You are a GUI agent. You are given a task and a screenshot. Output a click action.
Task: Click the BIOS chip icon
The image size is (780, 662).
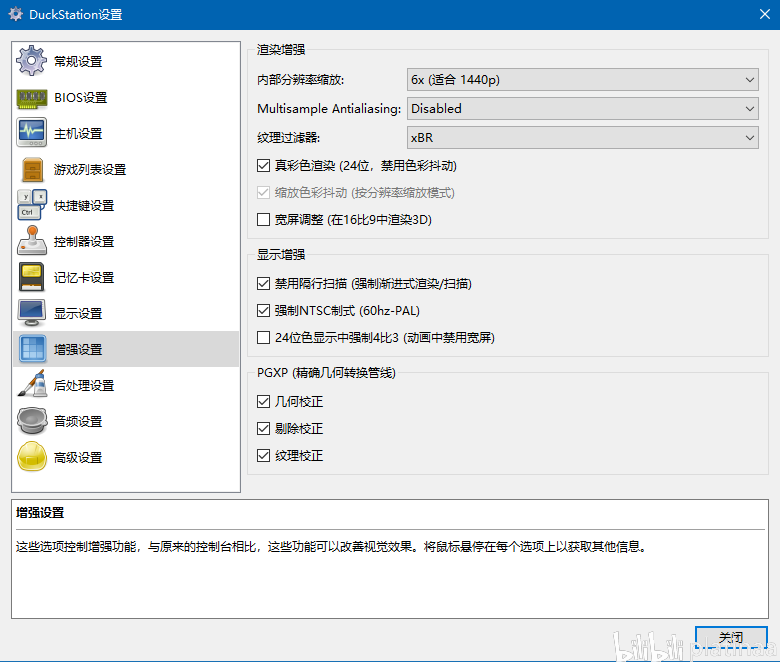click(x=31, y=98)
